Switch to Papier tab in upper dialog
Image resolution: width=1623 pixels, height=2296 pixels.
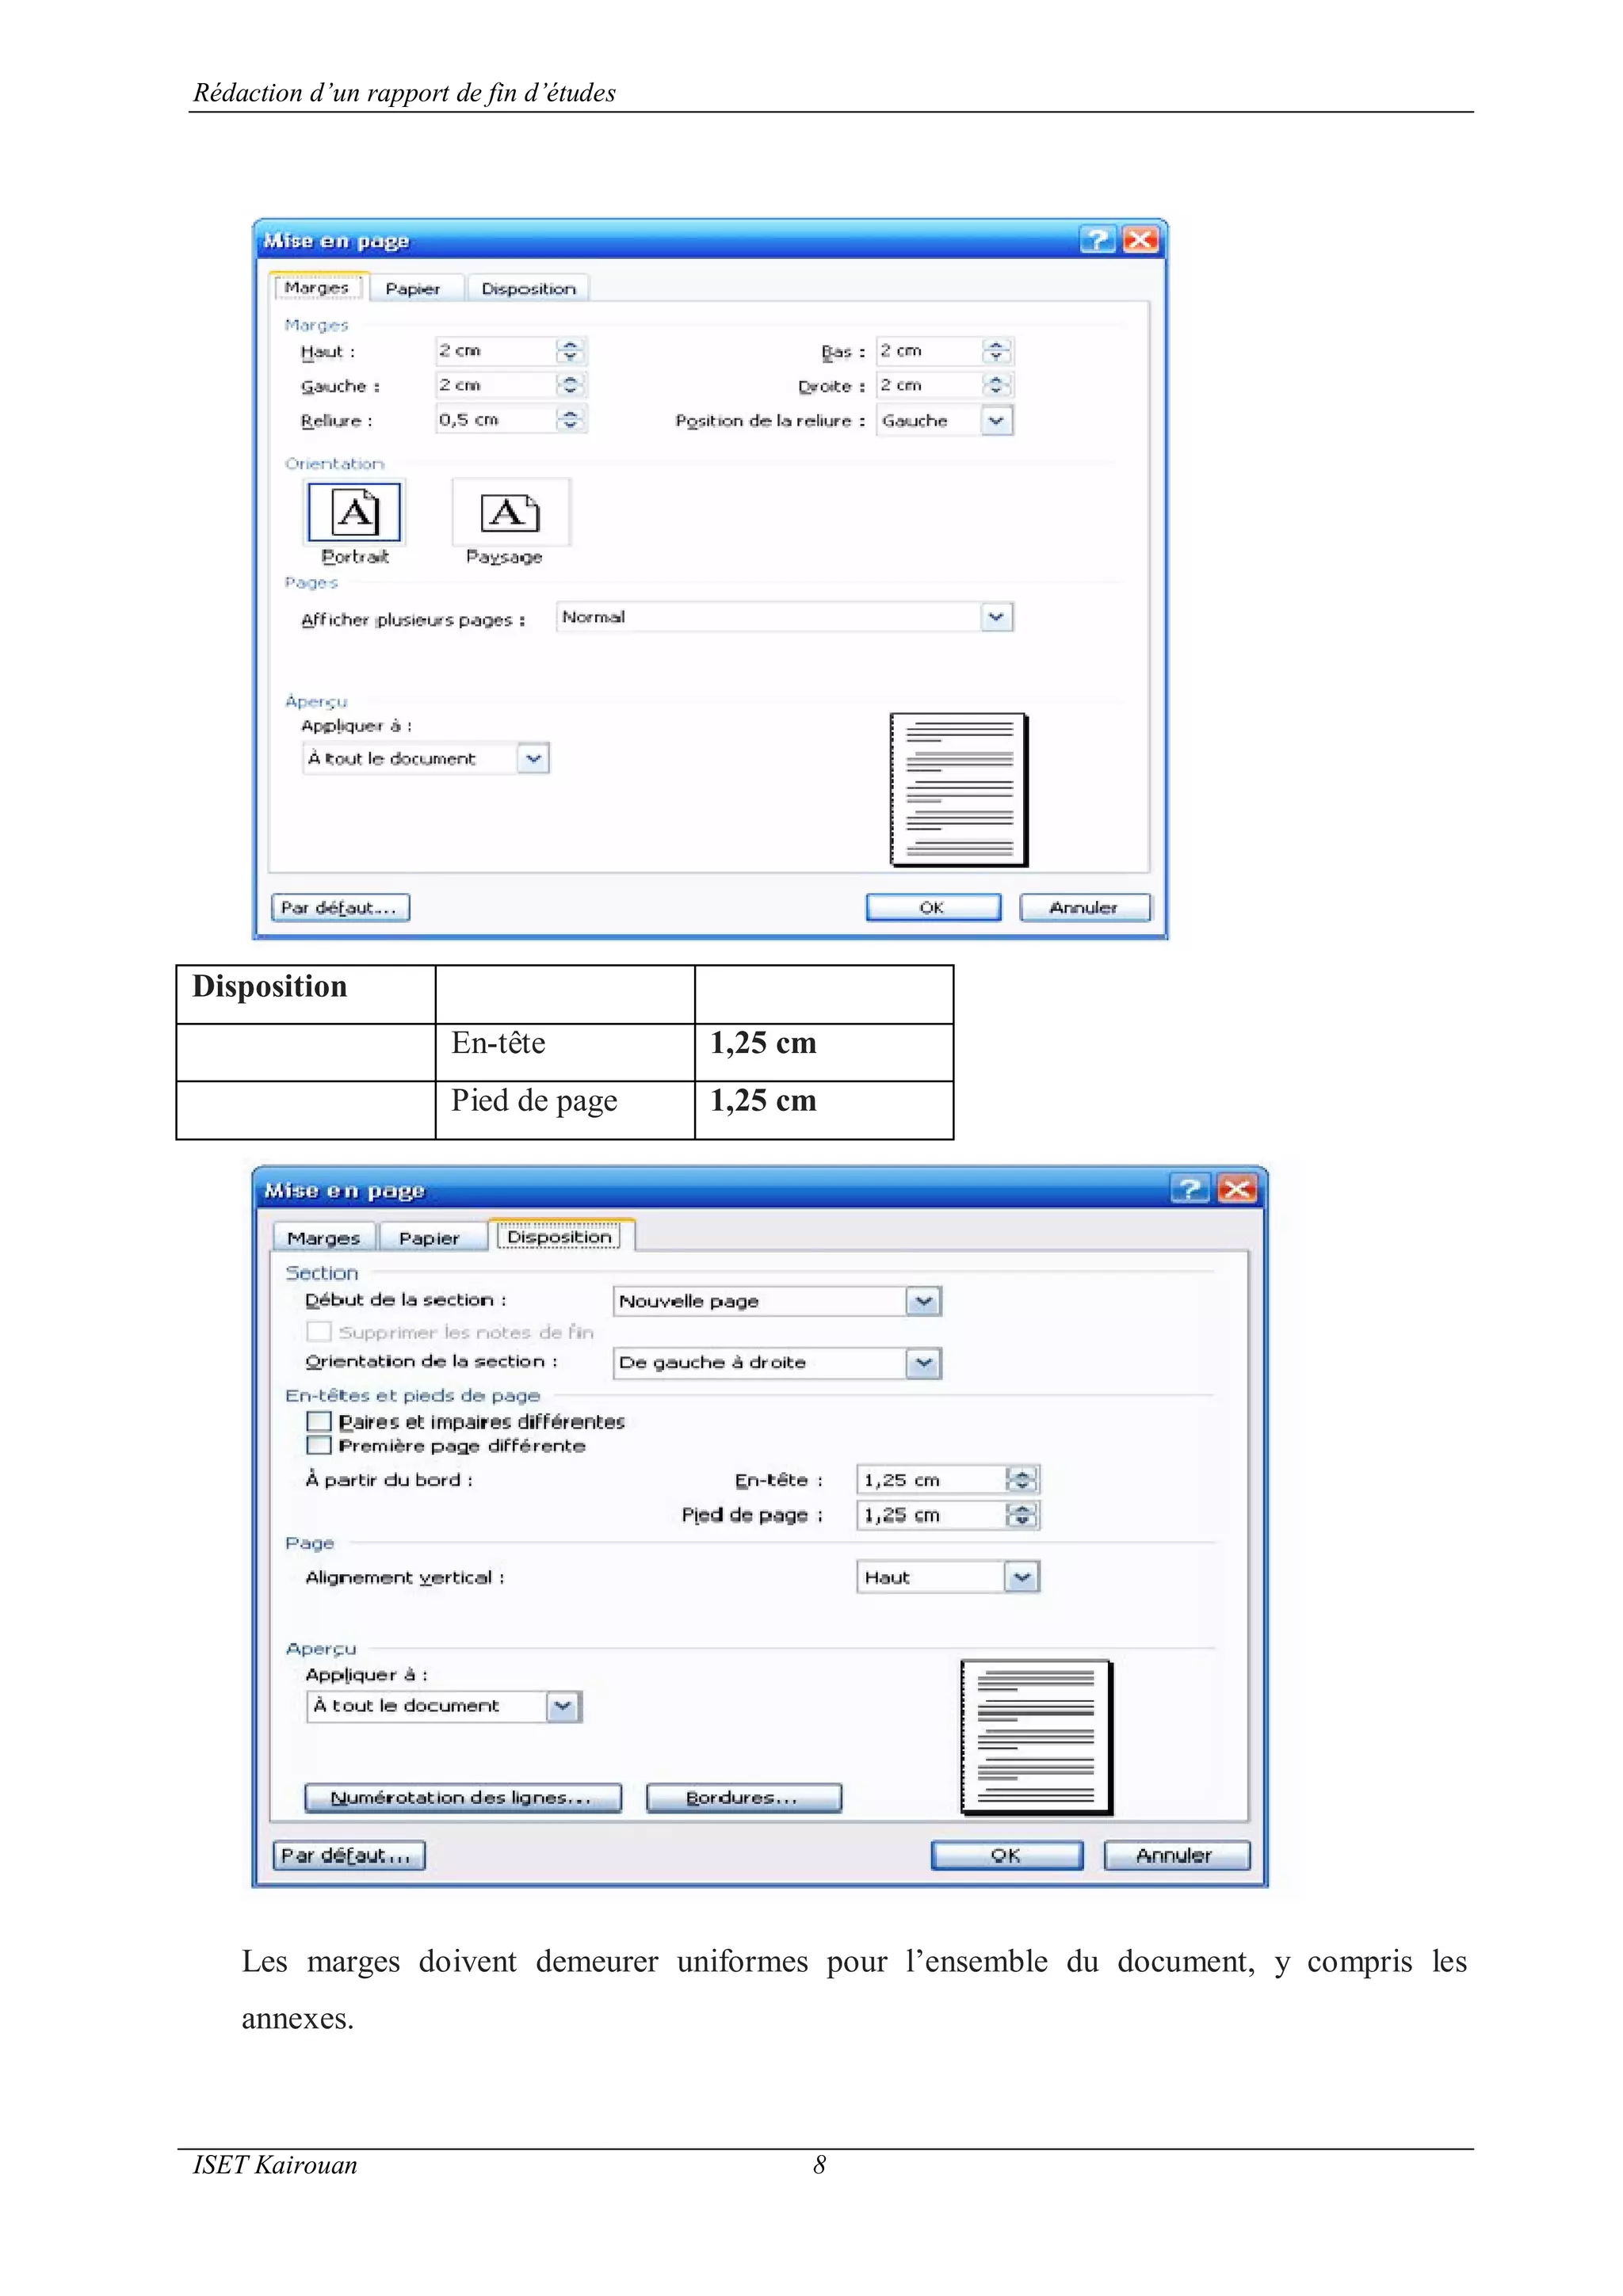tap(413, 289)
